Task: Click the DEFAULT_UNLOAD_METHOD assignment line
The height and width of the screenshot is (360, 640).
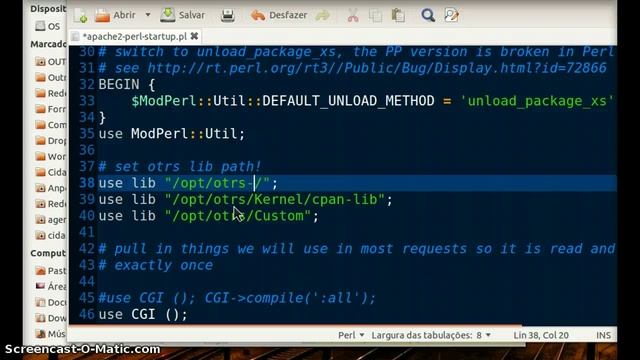Action: (x=372, y=101)
